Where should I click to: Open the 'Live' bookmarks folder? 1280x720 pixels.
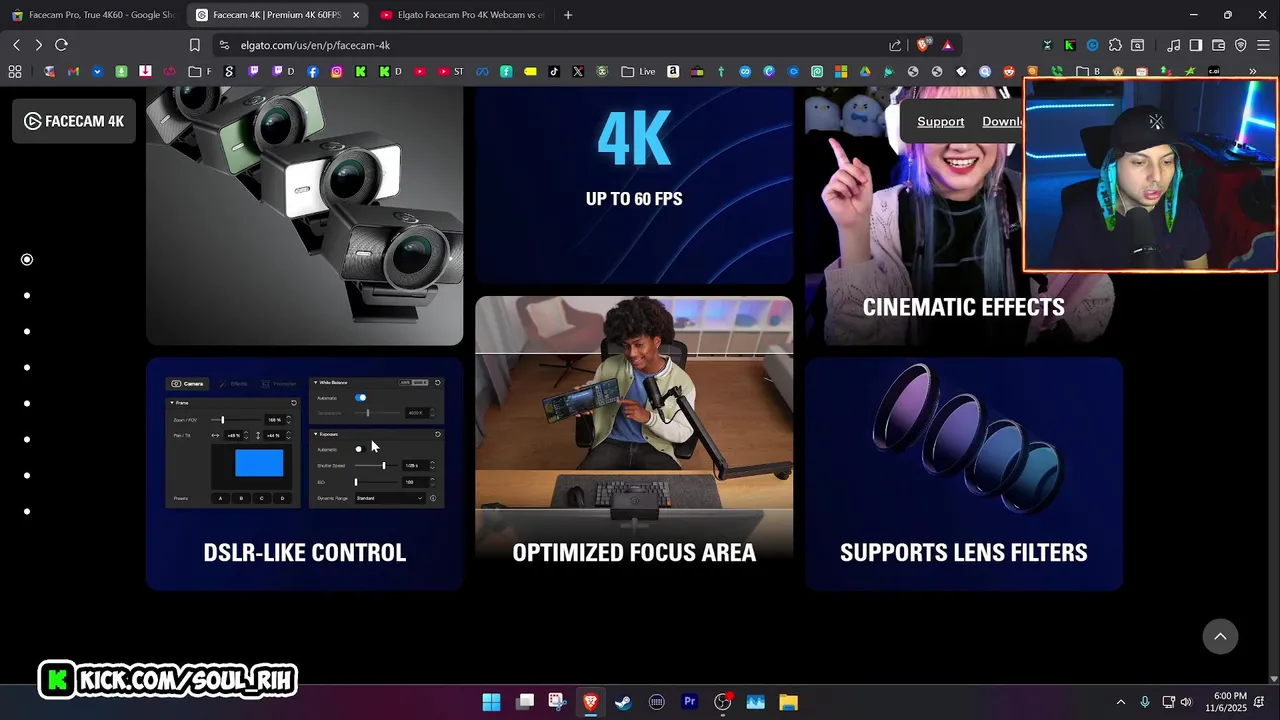coord(638,71)
